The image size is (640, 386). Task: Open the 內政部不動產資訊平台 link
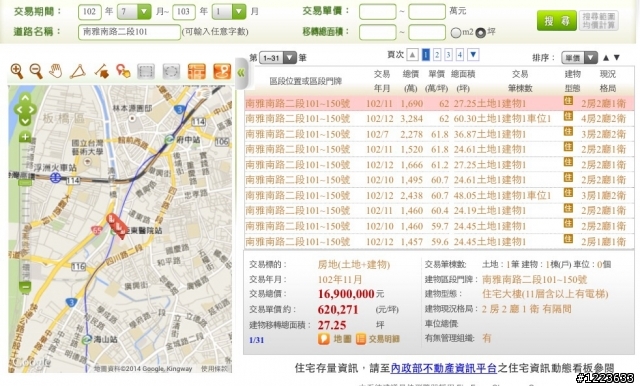coord(444,368)
